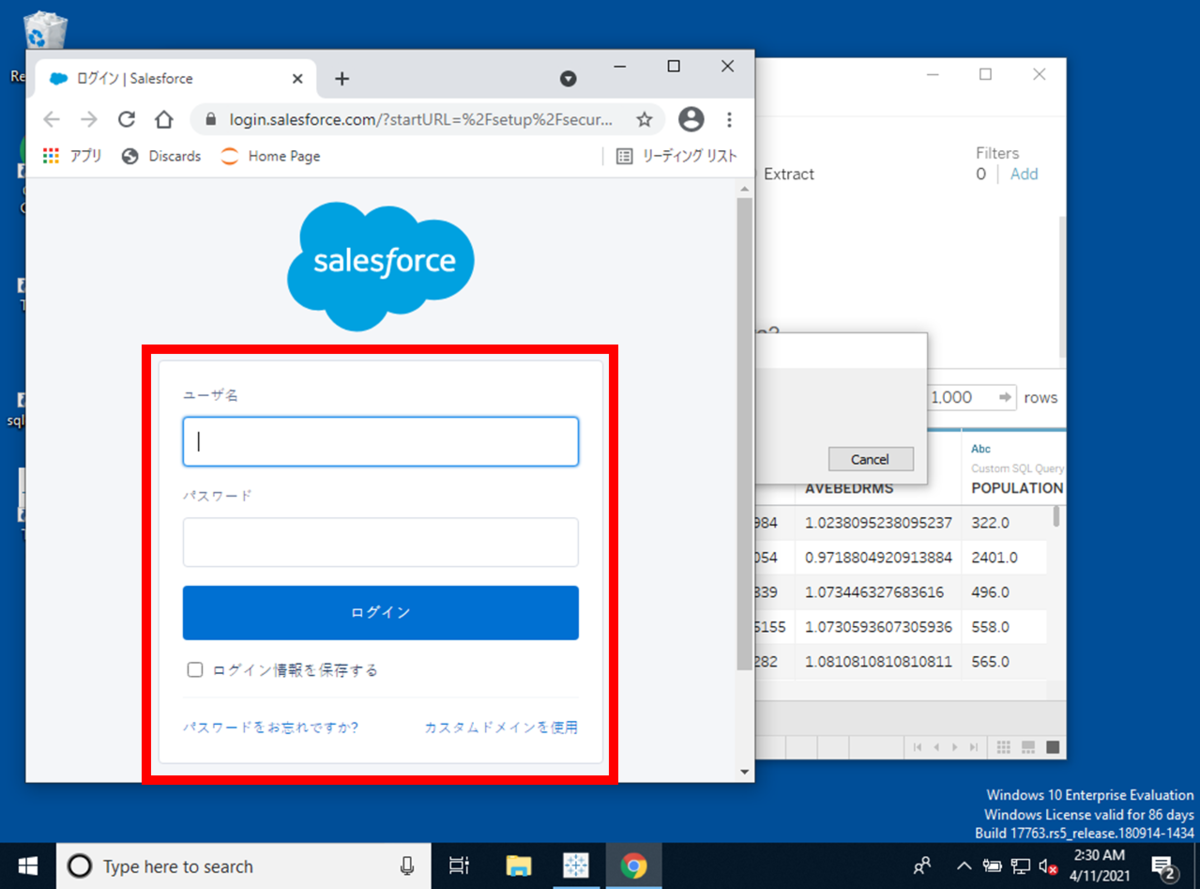Select POPULATION value 322.0

pos(1004,522)
